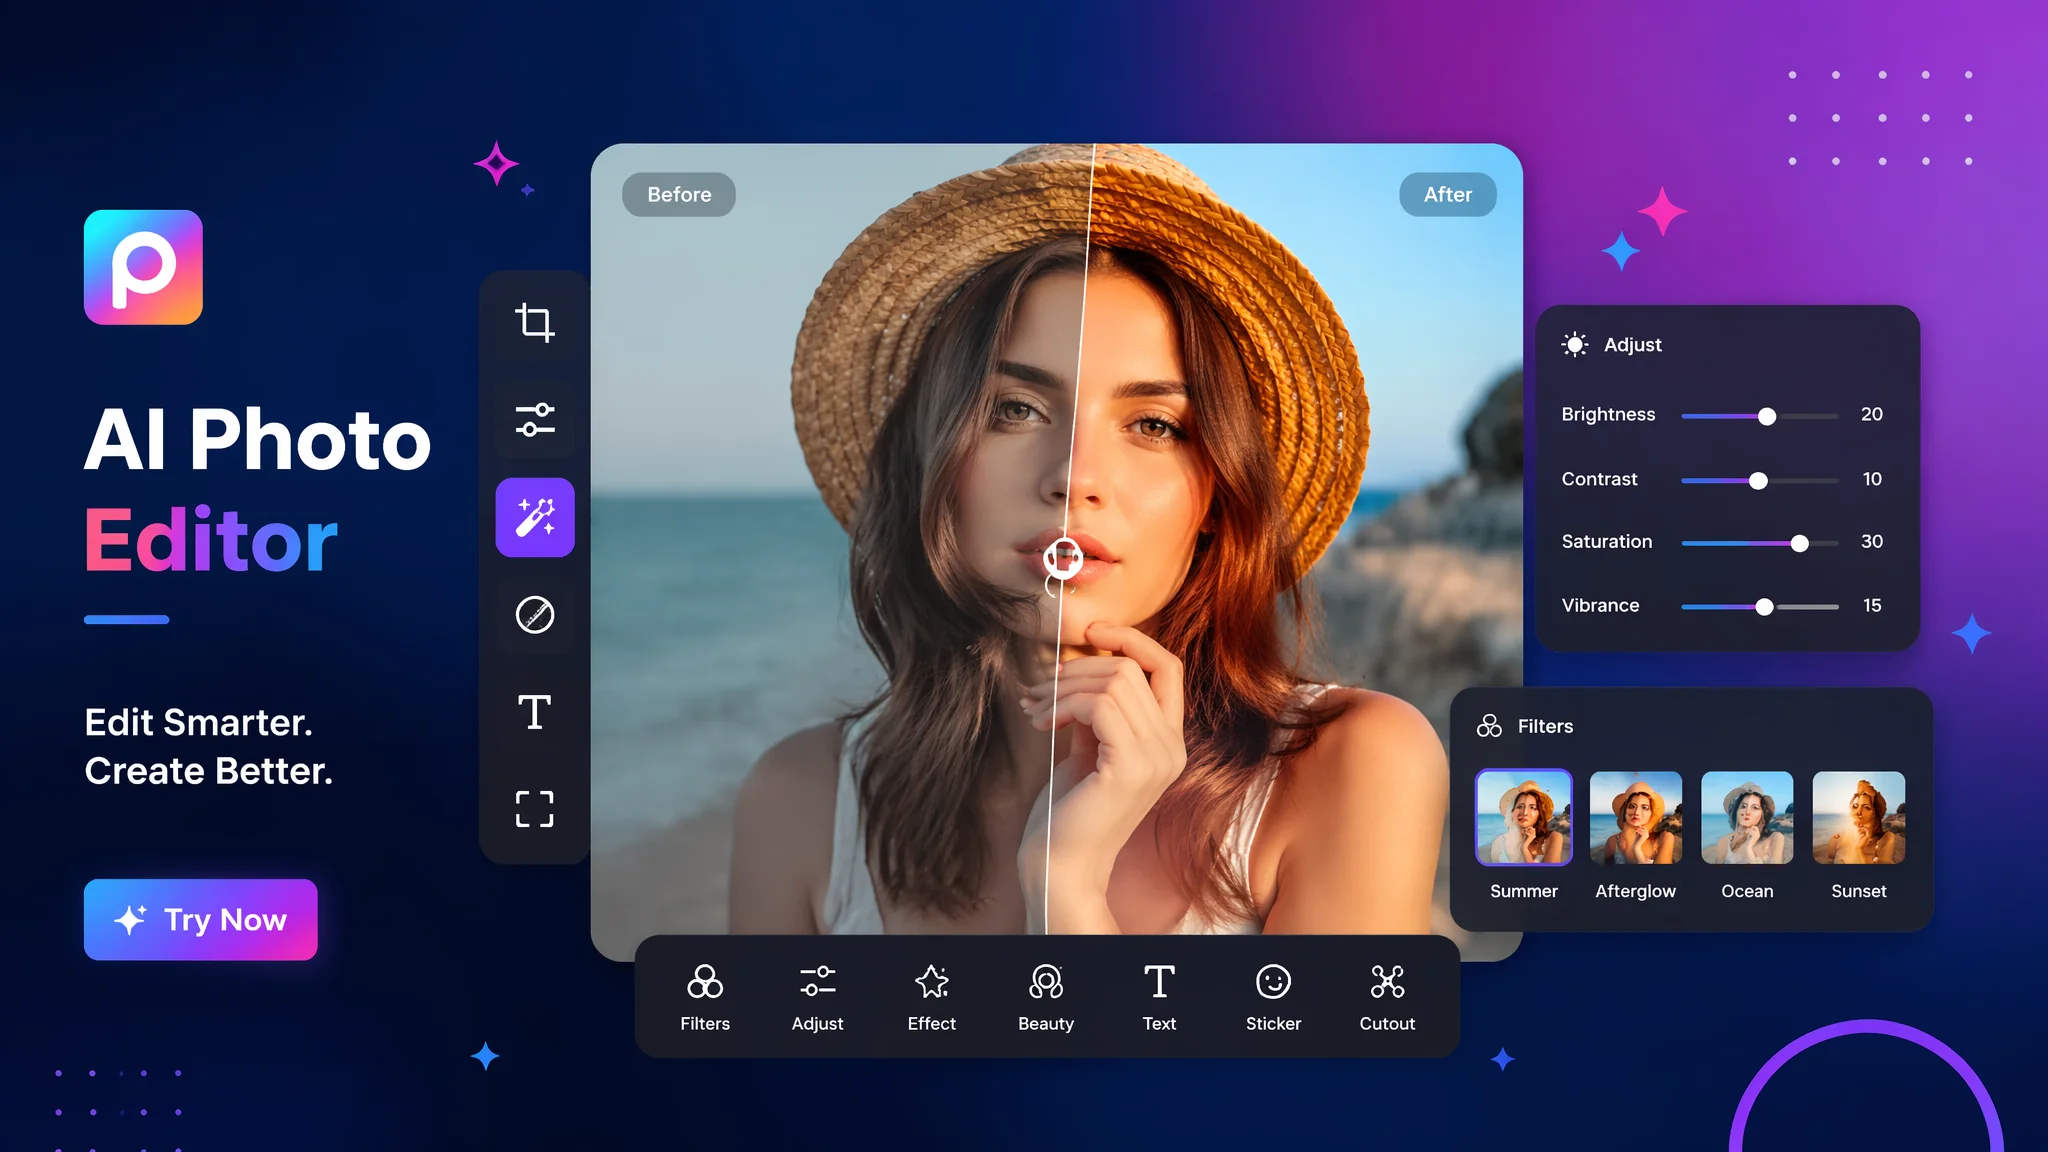
Task: Select the Ocean filter thumbnail
Action: (x=1747, y=818)
